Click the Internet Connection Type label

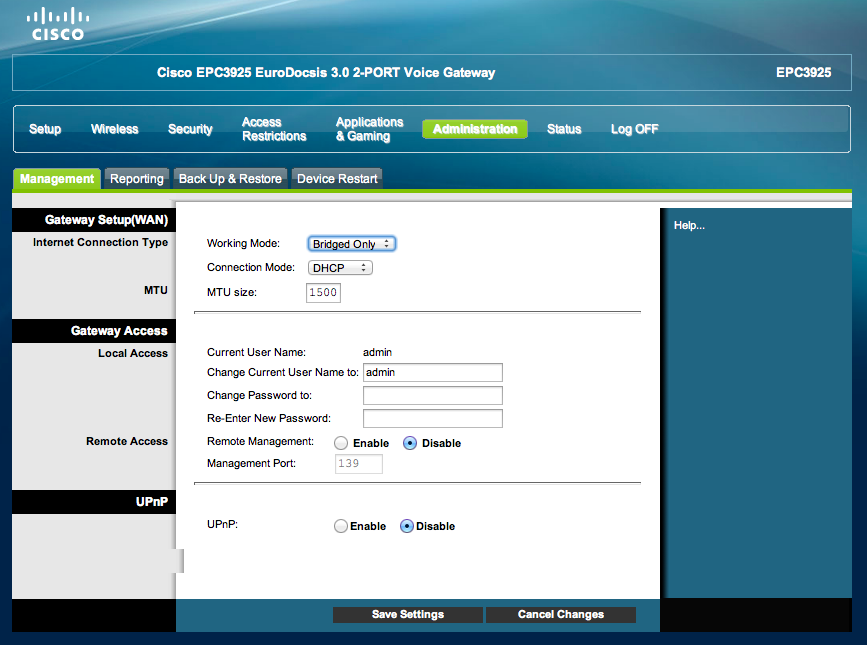tap(100, 242)
